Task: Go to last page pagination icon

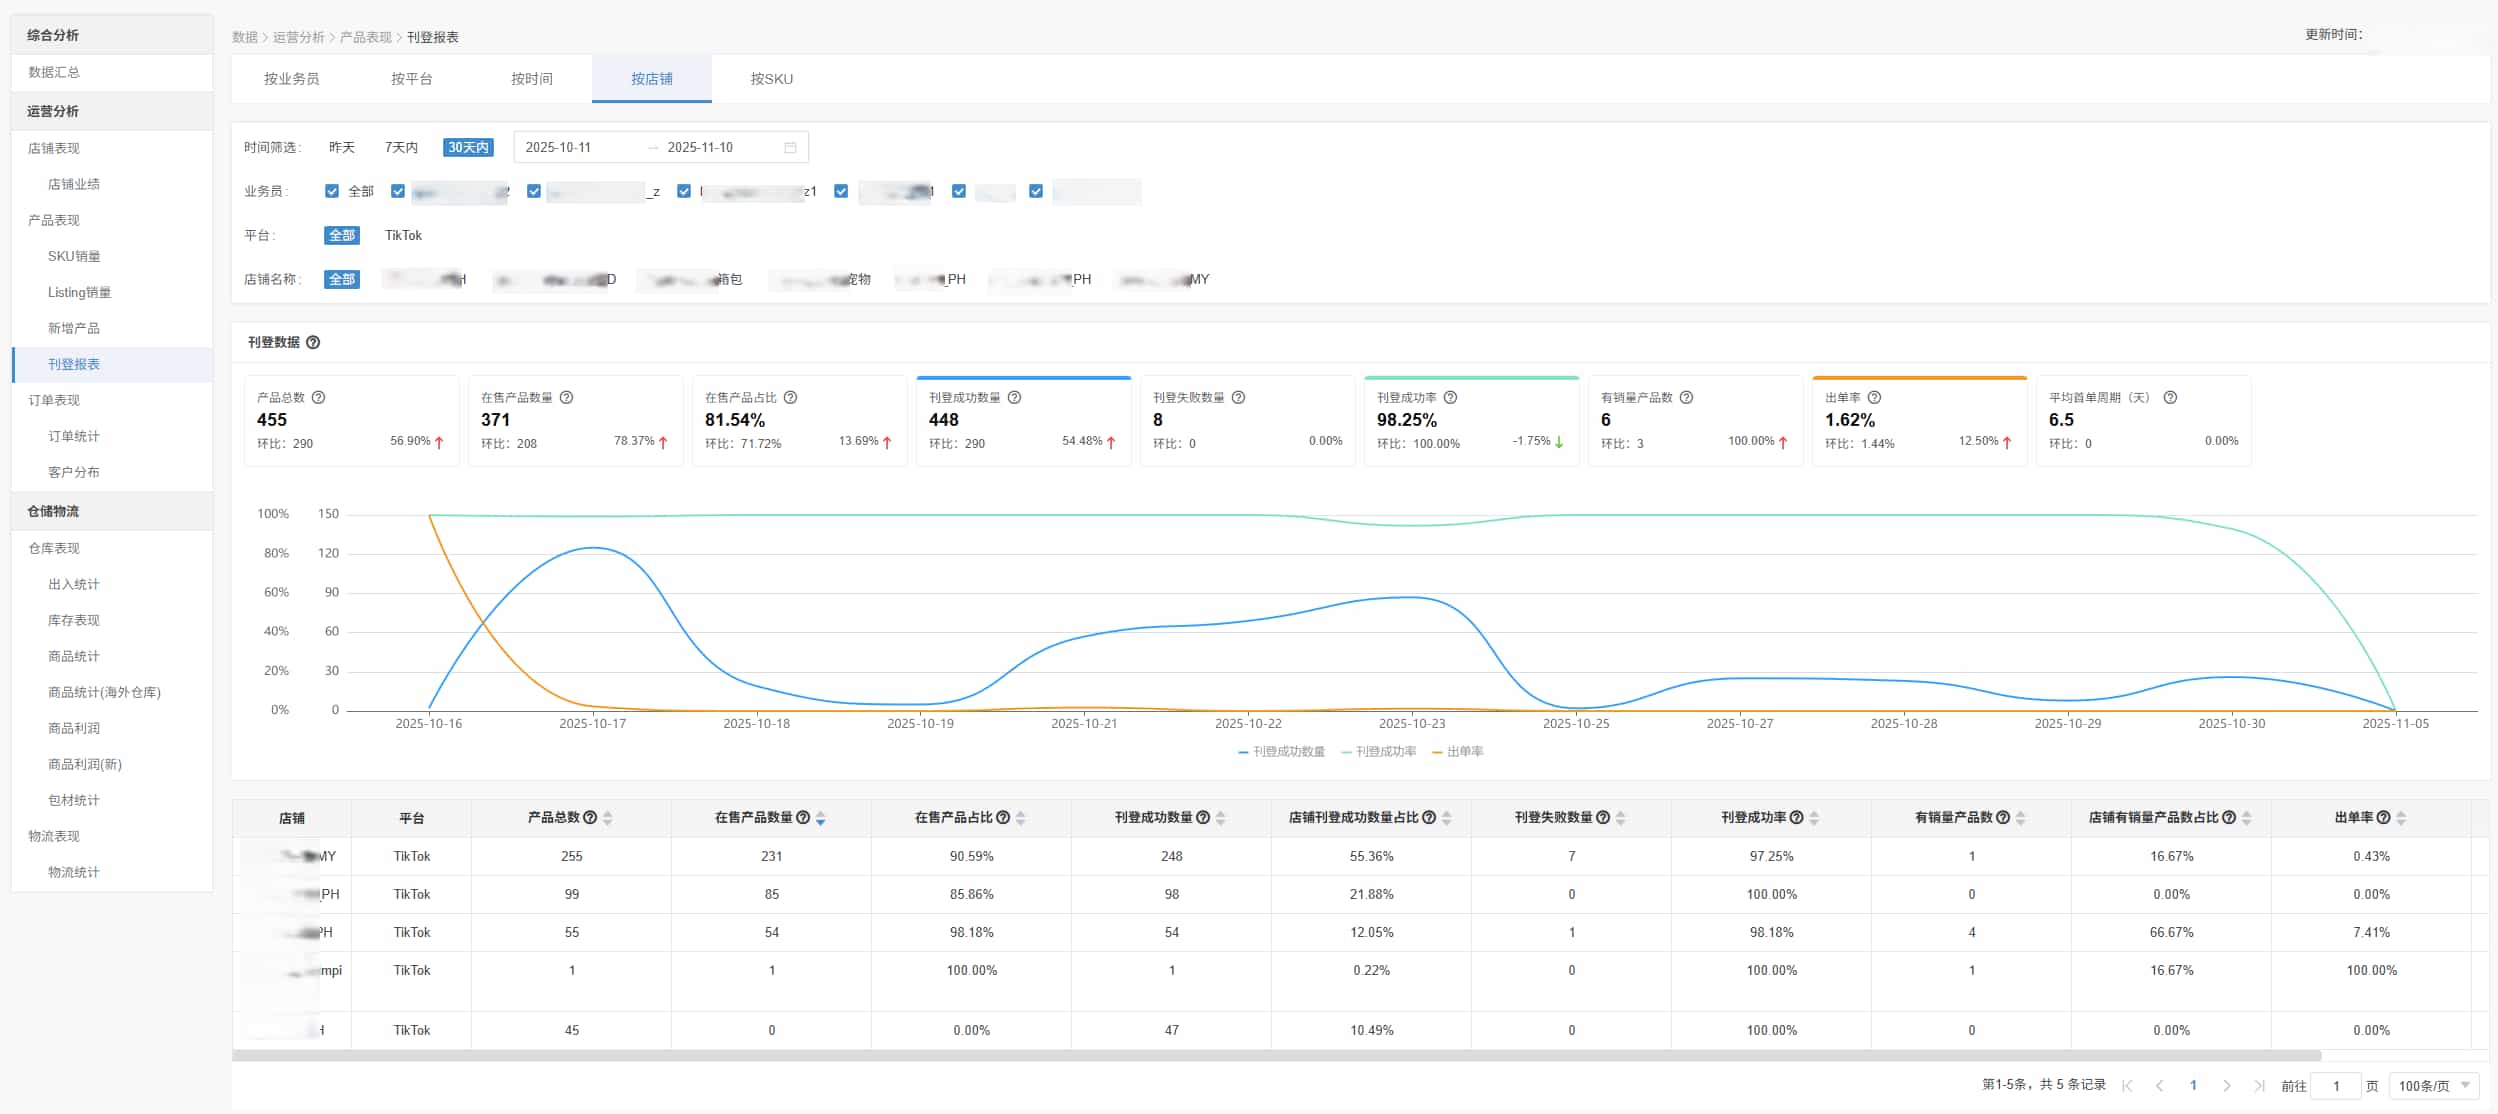Action: pos(2259,1085)
